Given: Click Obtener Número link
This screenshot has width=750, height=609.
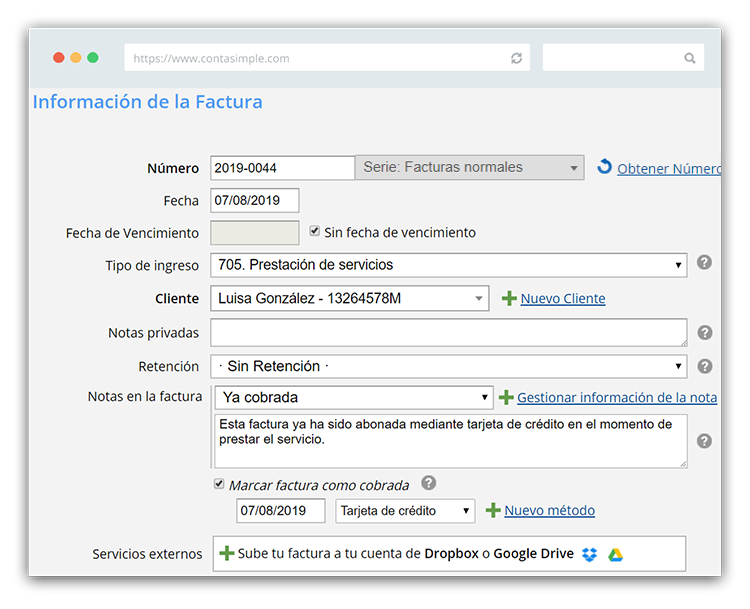Looking at the screenshot, I should pyautogui.click(x=669, y=169).
